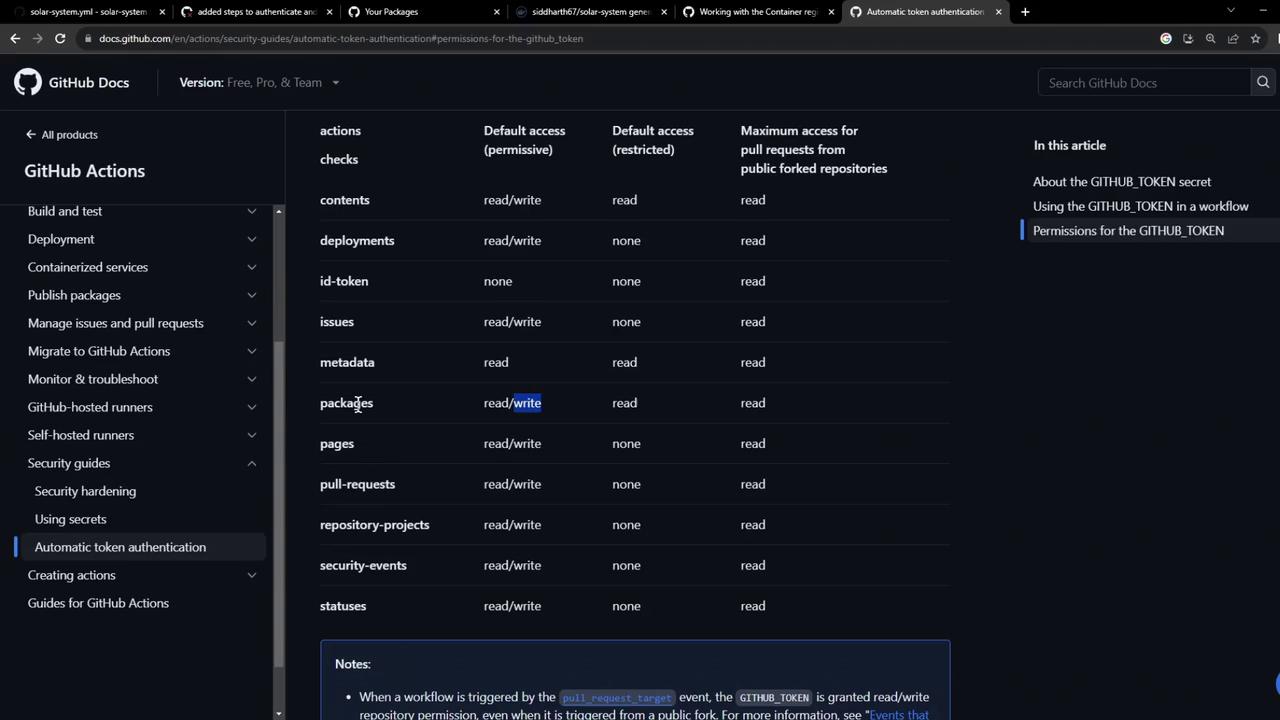
Task: Click the 'packages' scope name in table
Action: pyautogui.click(x=346, y=403)
